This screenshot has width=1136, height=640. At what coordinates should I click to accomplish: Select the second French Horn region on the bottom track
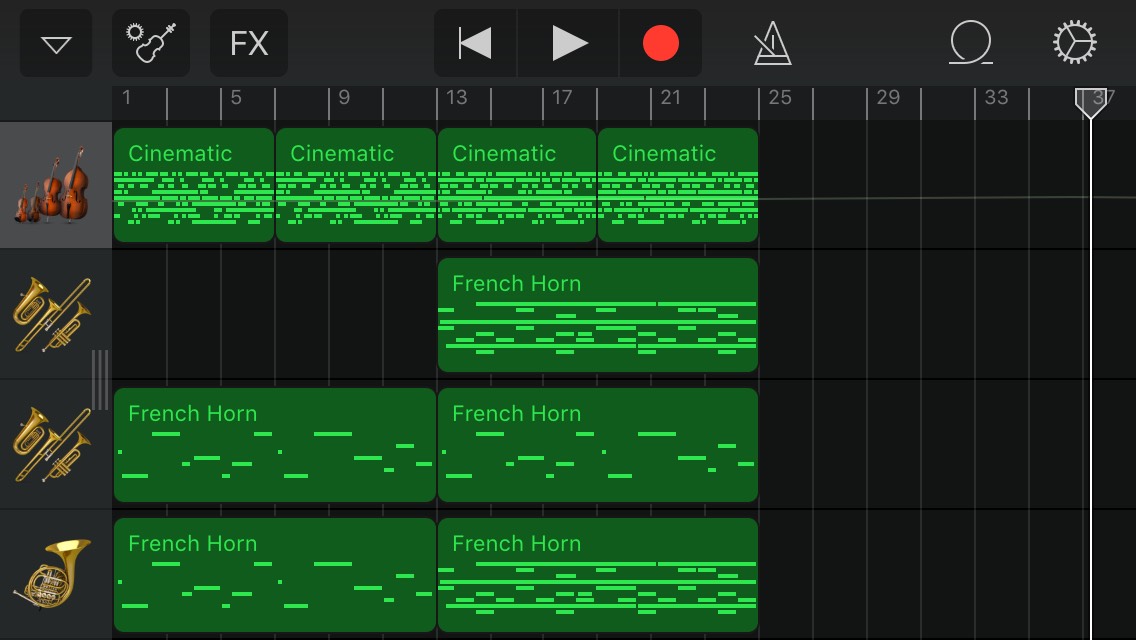tap(598, 575)
